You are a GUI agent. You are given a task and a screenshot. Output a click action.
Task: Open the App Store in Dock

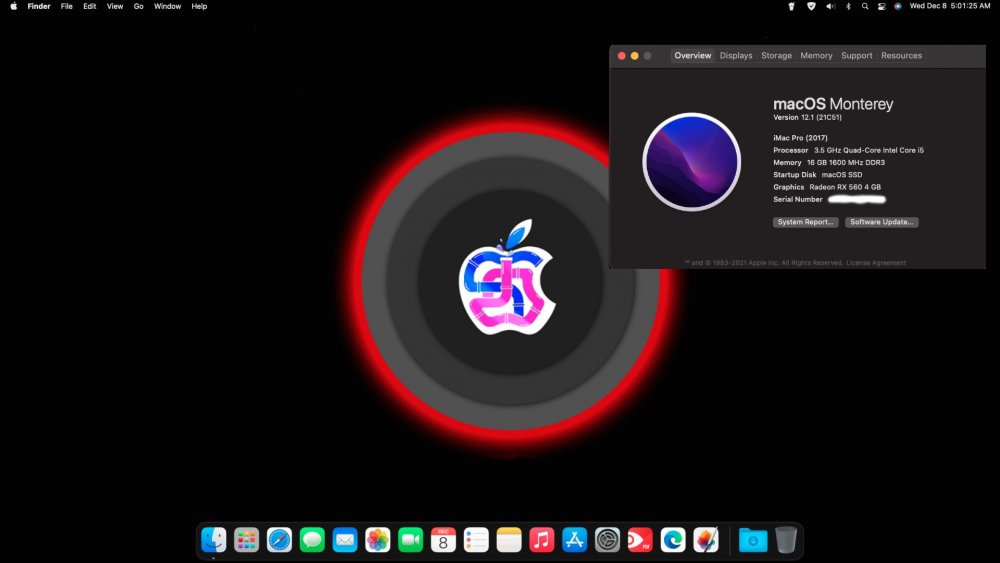tap(575, 540)
